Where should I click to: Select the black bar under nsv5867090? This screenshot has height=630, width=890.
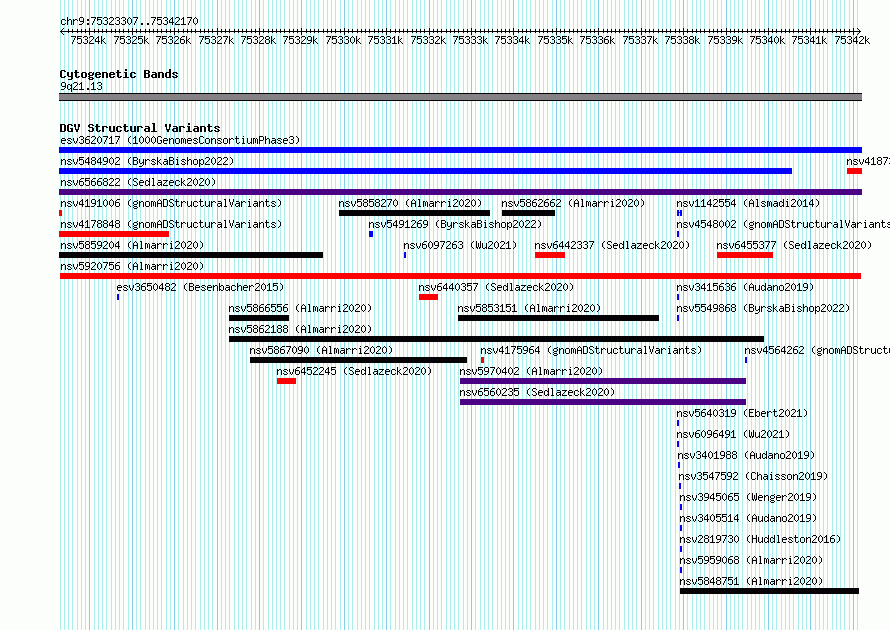[x=359, y=360]
